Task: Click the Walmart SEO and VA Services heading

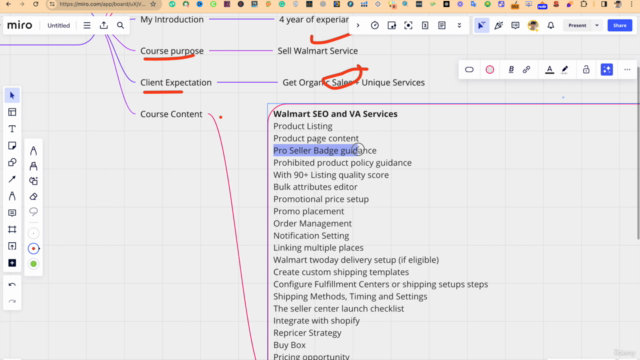Action: (335, 114)
